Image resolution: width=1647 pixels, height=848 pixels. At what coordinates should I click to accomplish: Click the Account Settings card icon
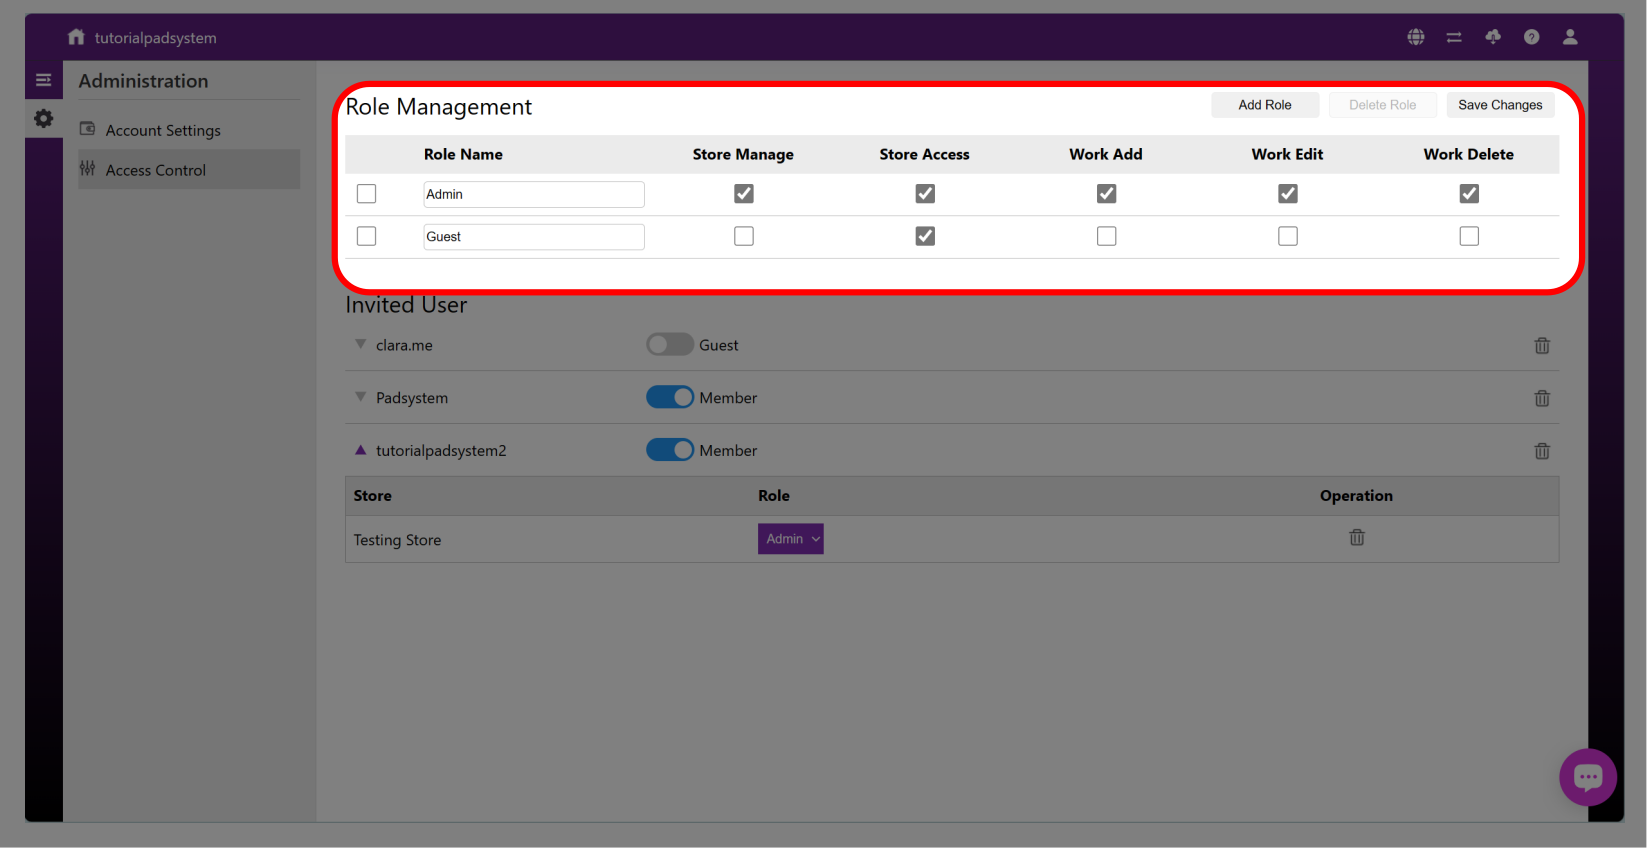tap(88, 129)
